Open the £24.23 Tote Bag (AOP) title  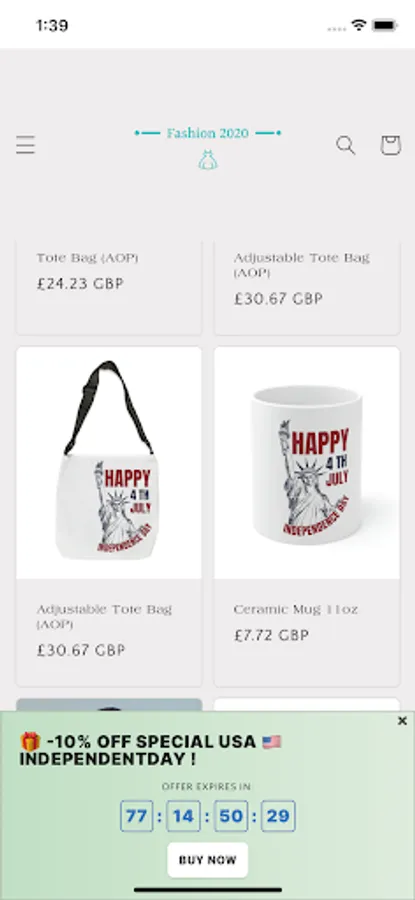point(87,258)
